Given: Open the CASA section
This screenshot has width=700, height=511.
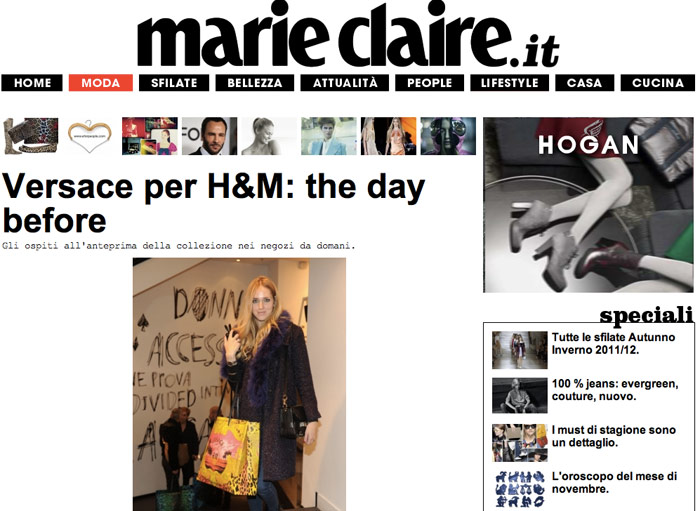Looking at the screenshot, I should 584,83.
